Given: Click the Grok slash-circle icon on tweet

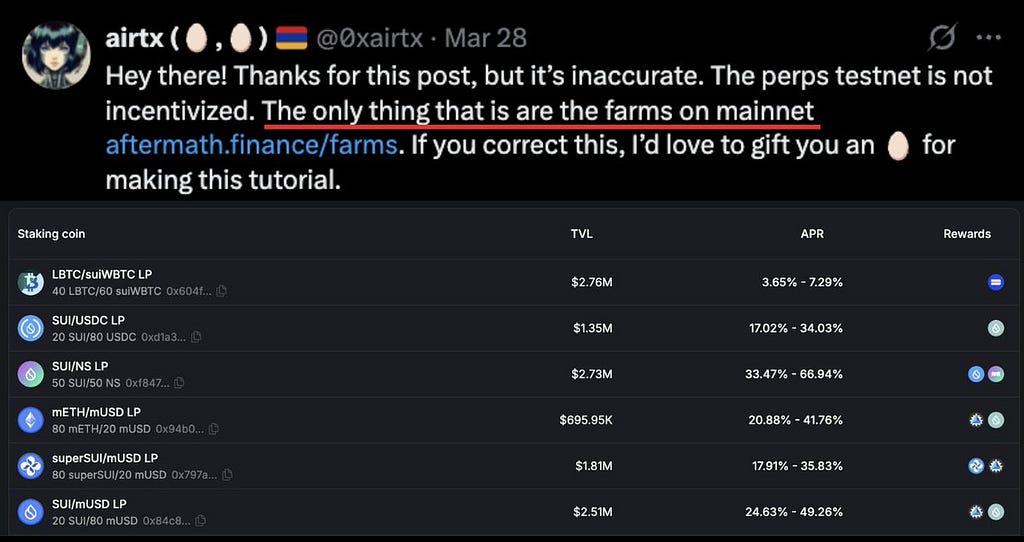Looking at the screenshot, I should pos(942,38).
